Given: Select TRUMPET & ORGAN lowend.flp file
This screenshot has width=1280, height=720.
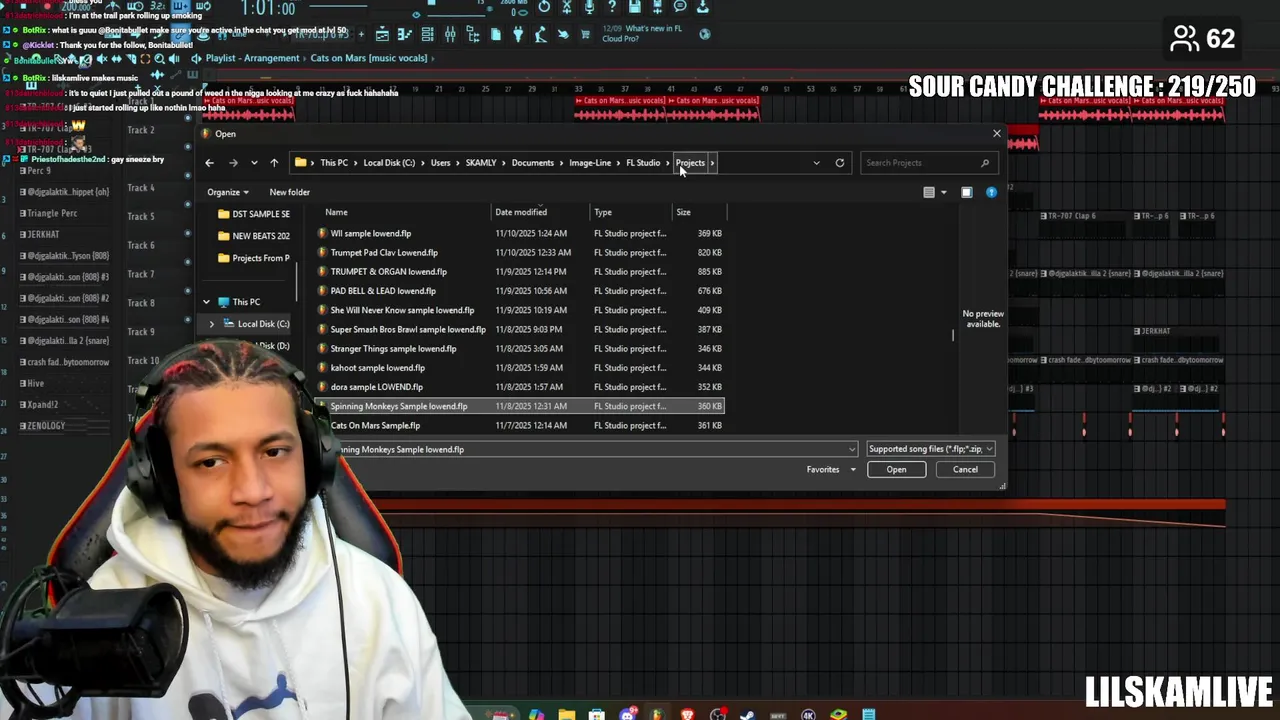Looking at the screenshot, I should coord(519,271).
